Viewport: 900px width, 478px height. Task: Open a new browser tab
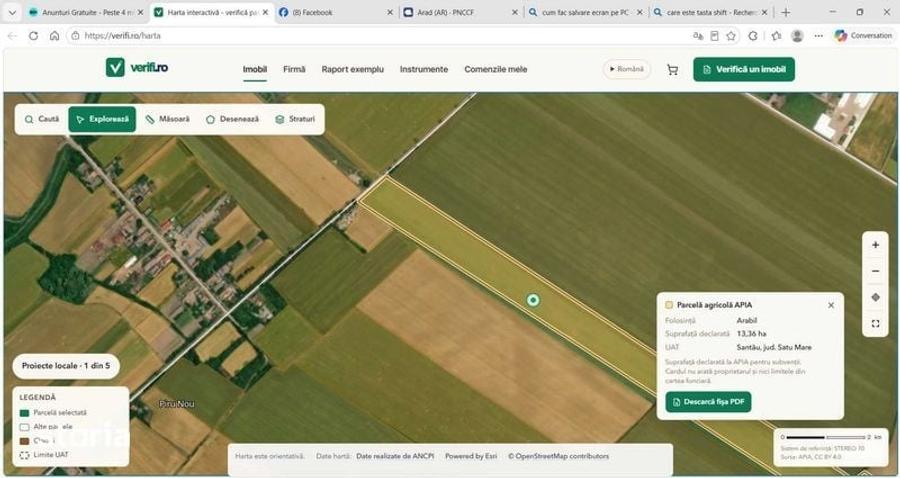pyautogui.click(x=786, y=12)
